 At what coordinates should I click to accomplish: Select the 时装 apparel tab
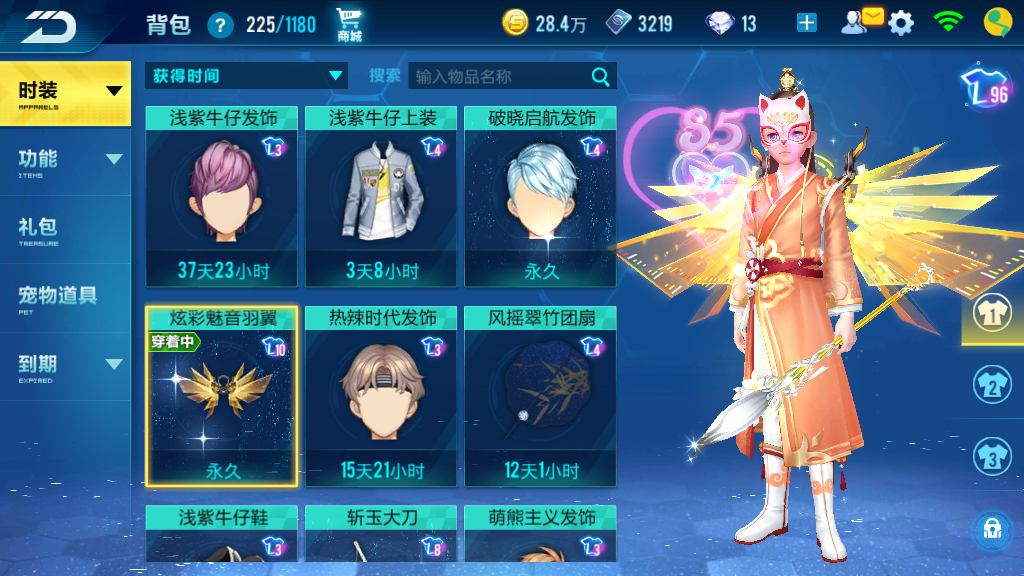(65, 93)
